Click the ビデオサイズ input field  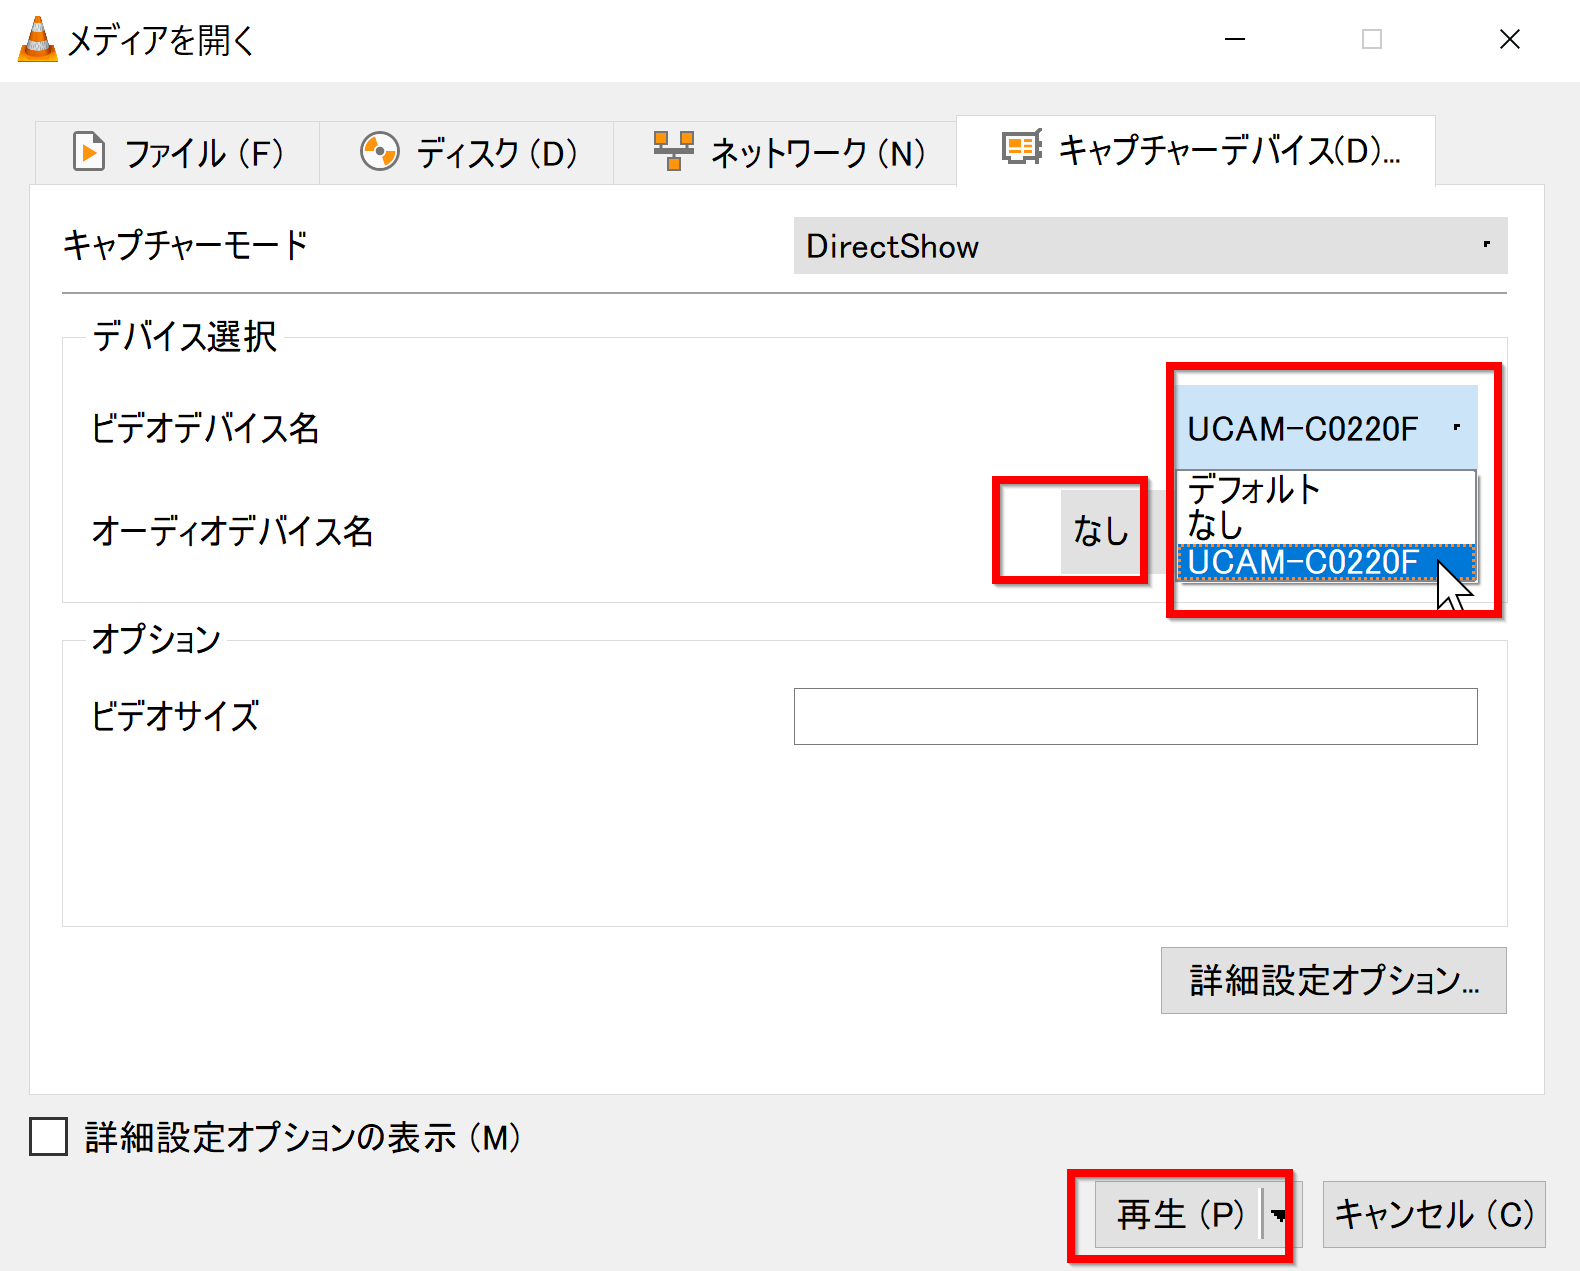pos(1135,716)
